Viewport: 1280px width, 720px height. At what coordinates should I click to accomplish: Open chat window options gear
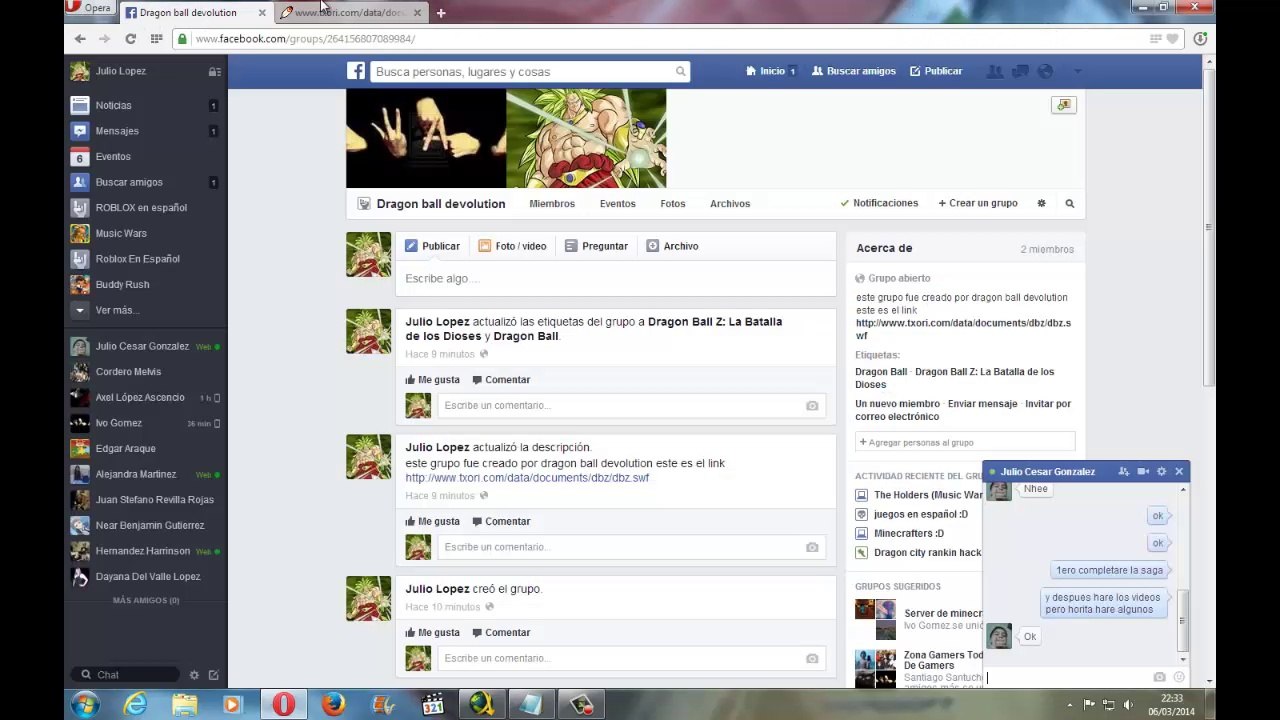pyautogui.click(x=1161, y=471)
